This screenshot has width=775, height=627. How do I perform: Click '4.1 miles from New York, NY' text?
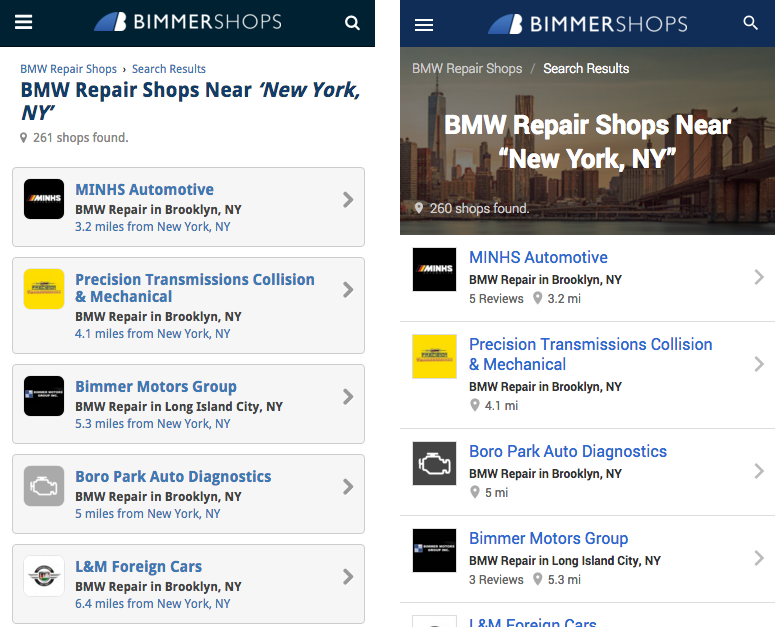coord(153,334)
